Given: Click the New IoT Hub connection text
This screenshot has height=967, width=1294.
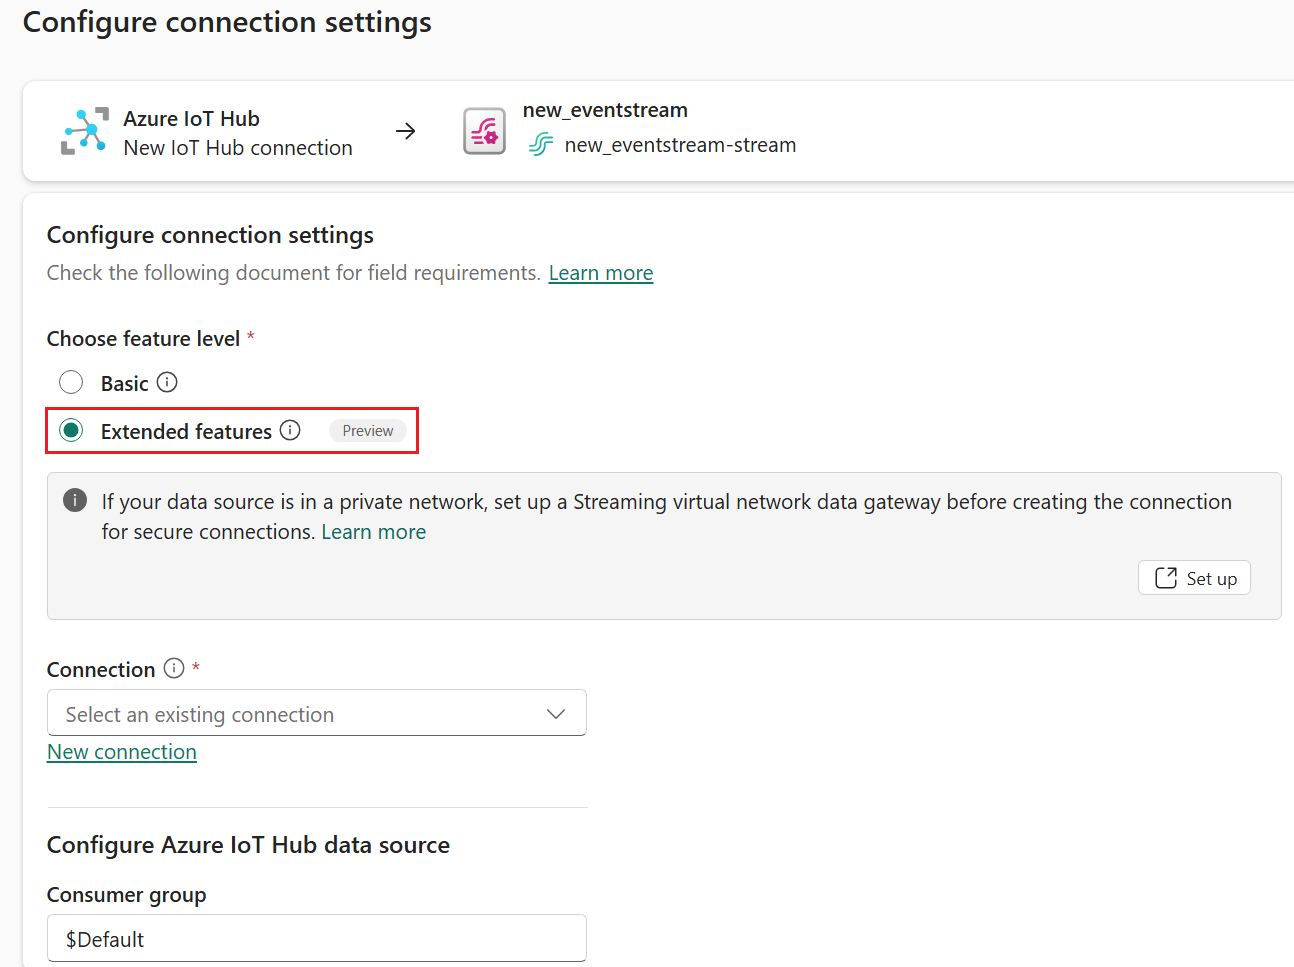Looking at the screenshot, I should pyautogui.click(x=238, y=148).
